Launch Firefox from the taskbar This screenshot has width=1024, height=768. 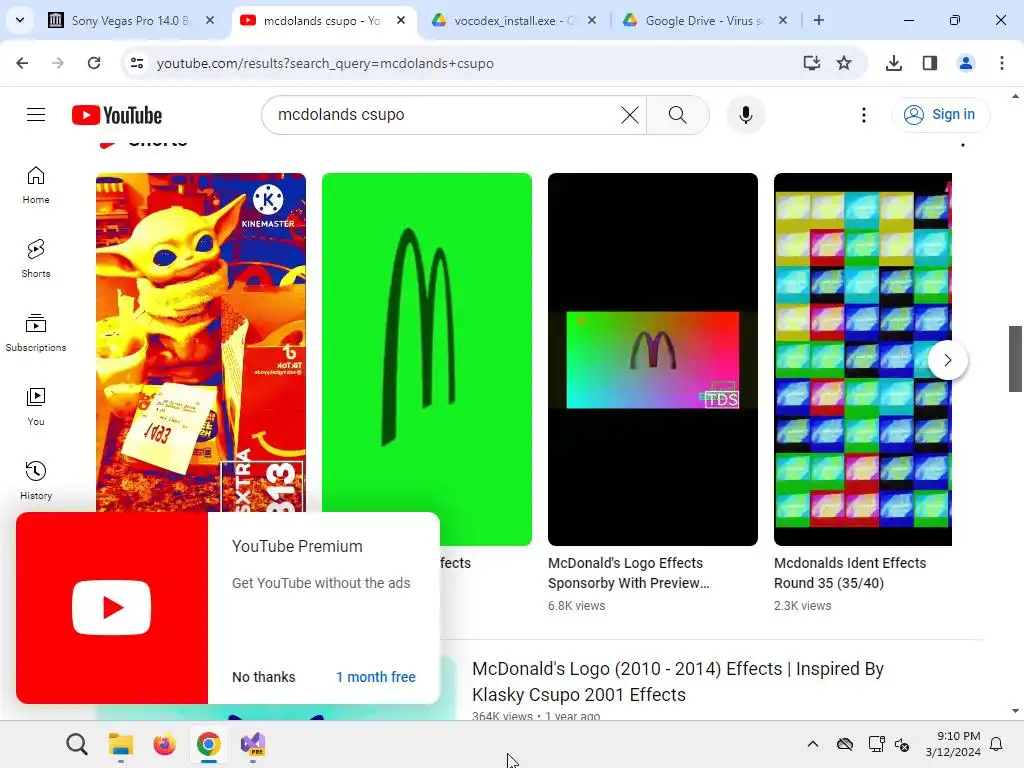165,744
